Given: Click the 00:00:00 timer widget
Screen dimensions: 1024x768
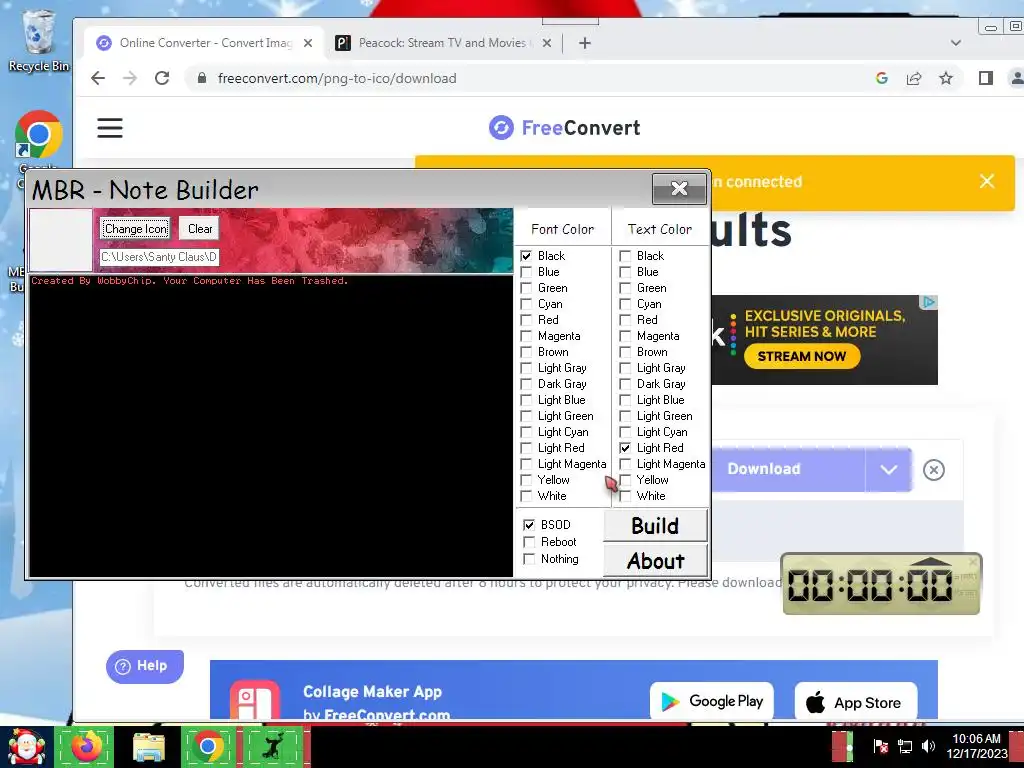Looking at the screenshot, I should coord(881,583).
